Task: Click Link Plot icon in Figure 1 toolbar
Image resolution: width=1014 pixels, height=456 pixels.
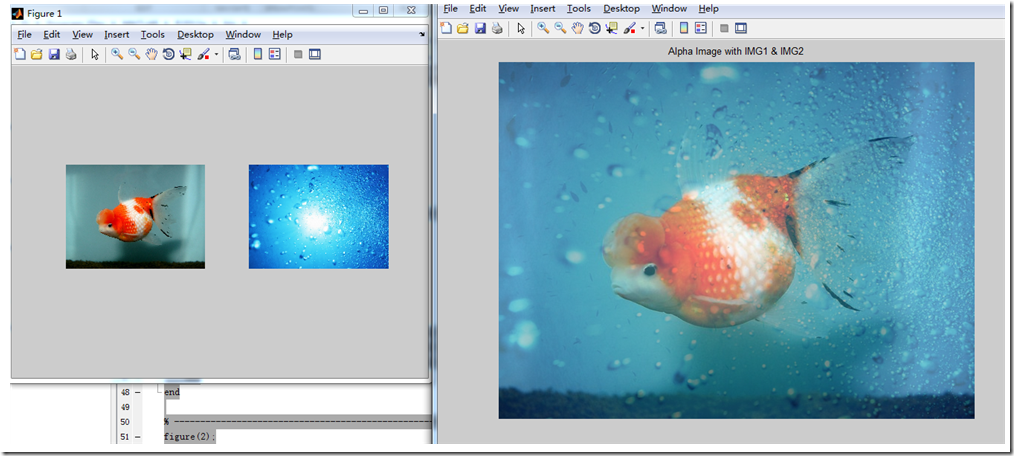Action: click(x=234, y=54)
